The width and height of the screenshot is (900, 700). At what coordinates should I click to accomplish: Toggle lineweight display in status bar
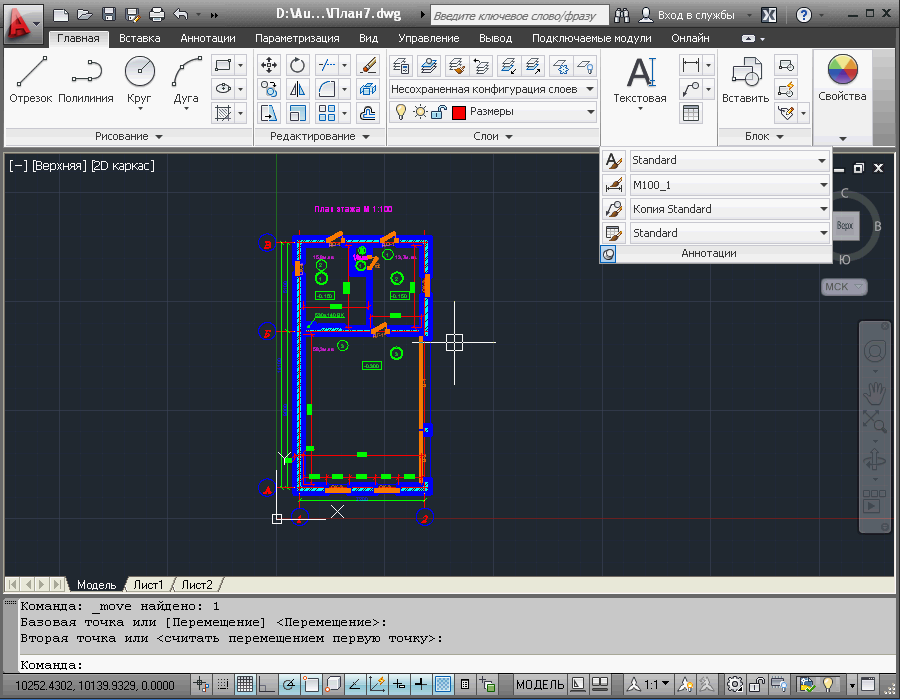coord(421,684)
